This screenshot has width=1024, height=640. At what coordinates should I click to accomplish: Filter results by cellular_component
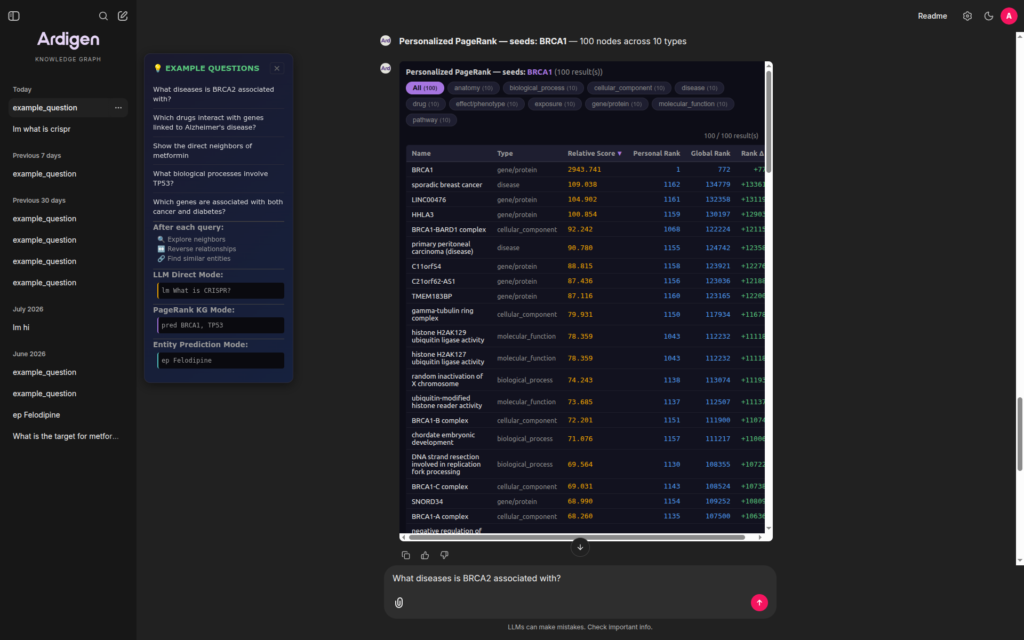click(x=629, y=88)
